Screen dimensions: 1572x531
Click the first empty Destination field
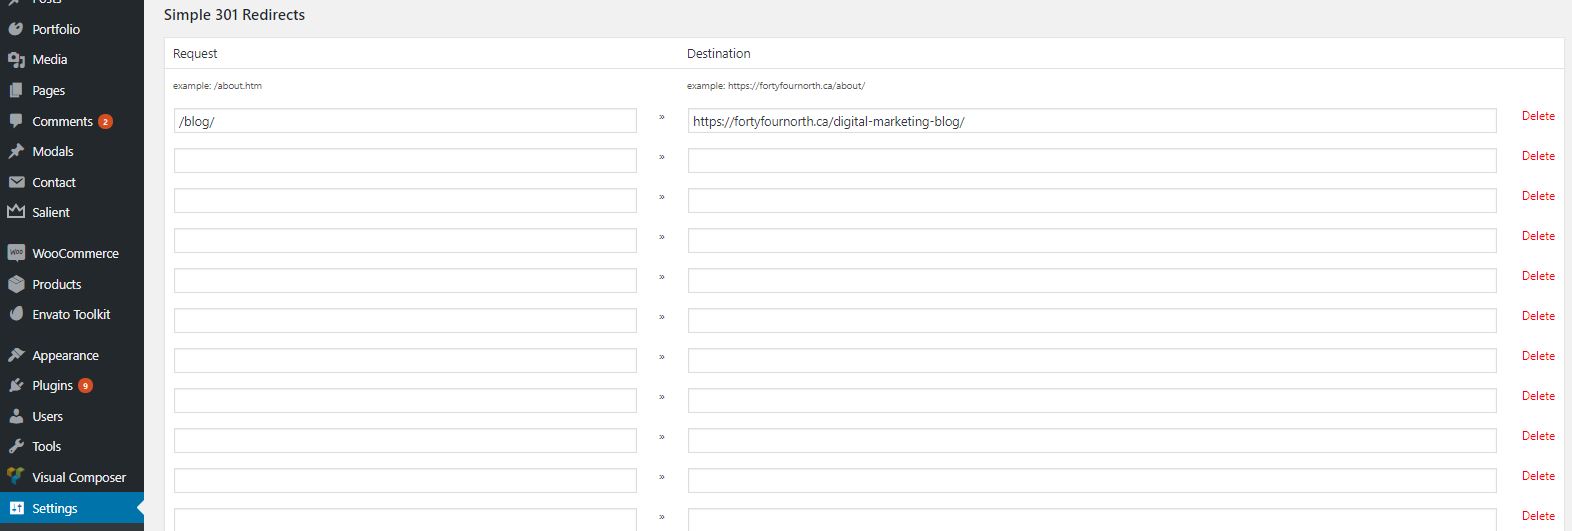point(1092,161)
